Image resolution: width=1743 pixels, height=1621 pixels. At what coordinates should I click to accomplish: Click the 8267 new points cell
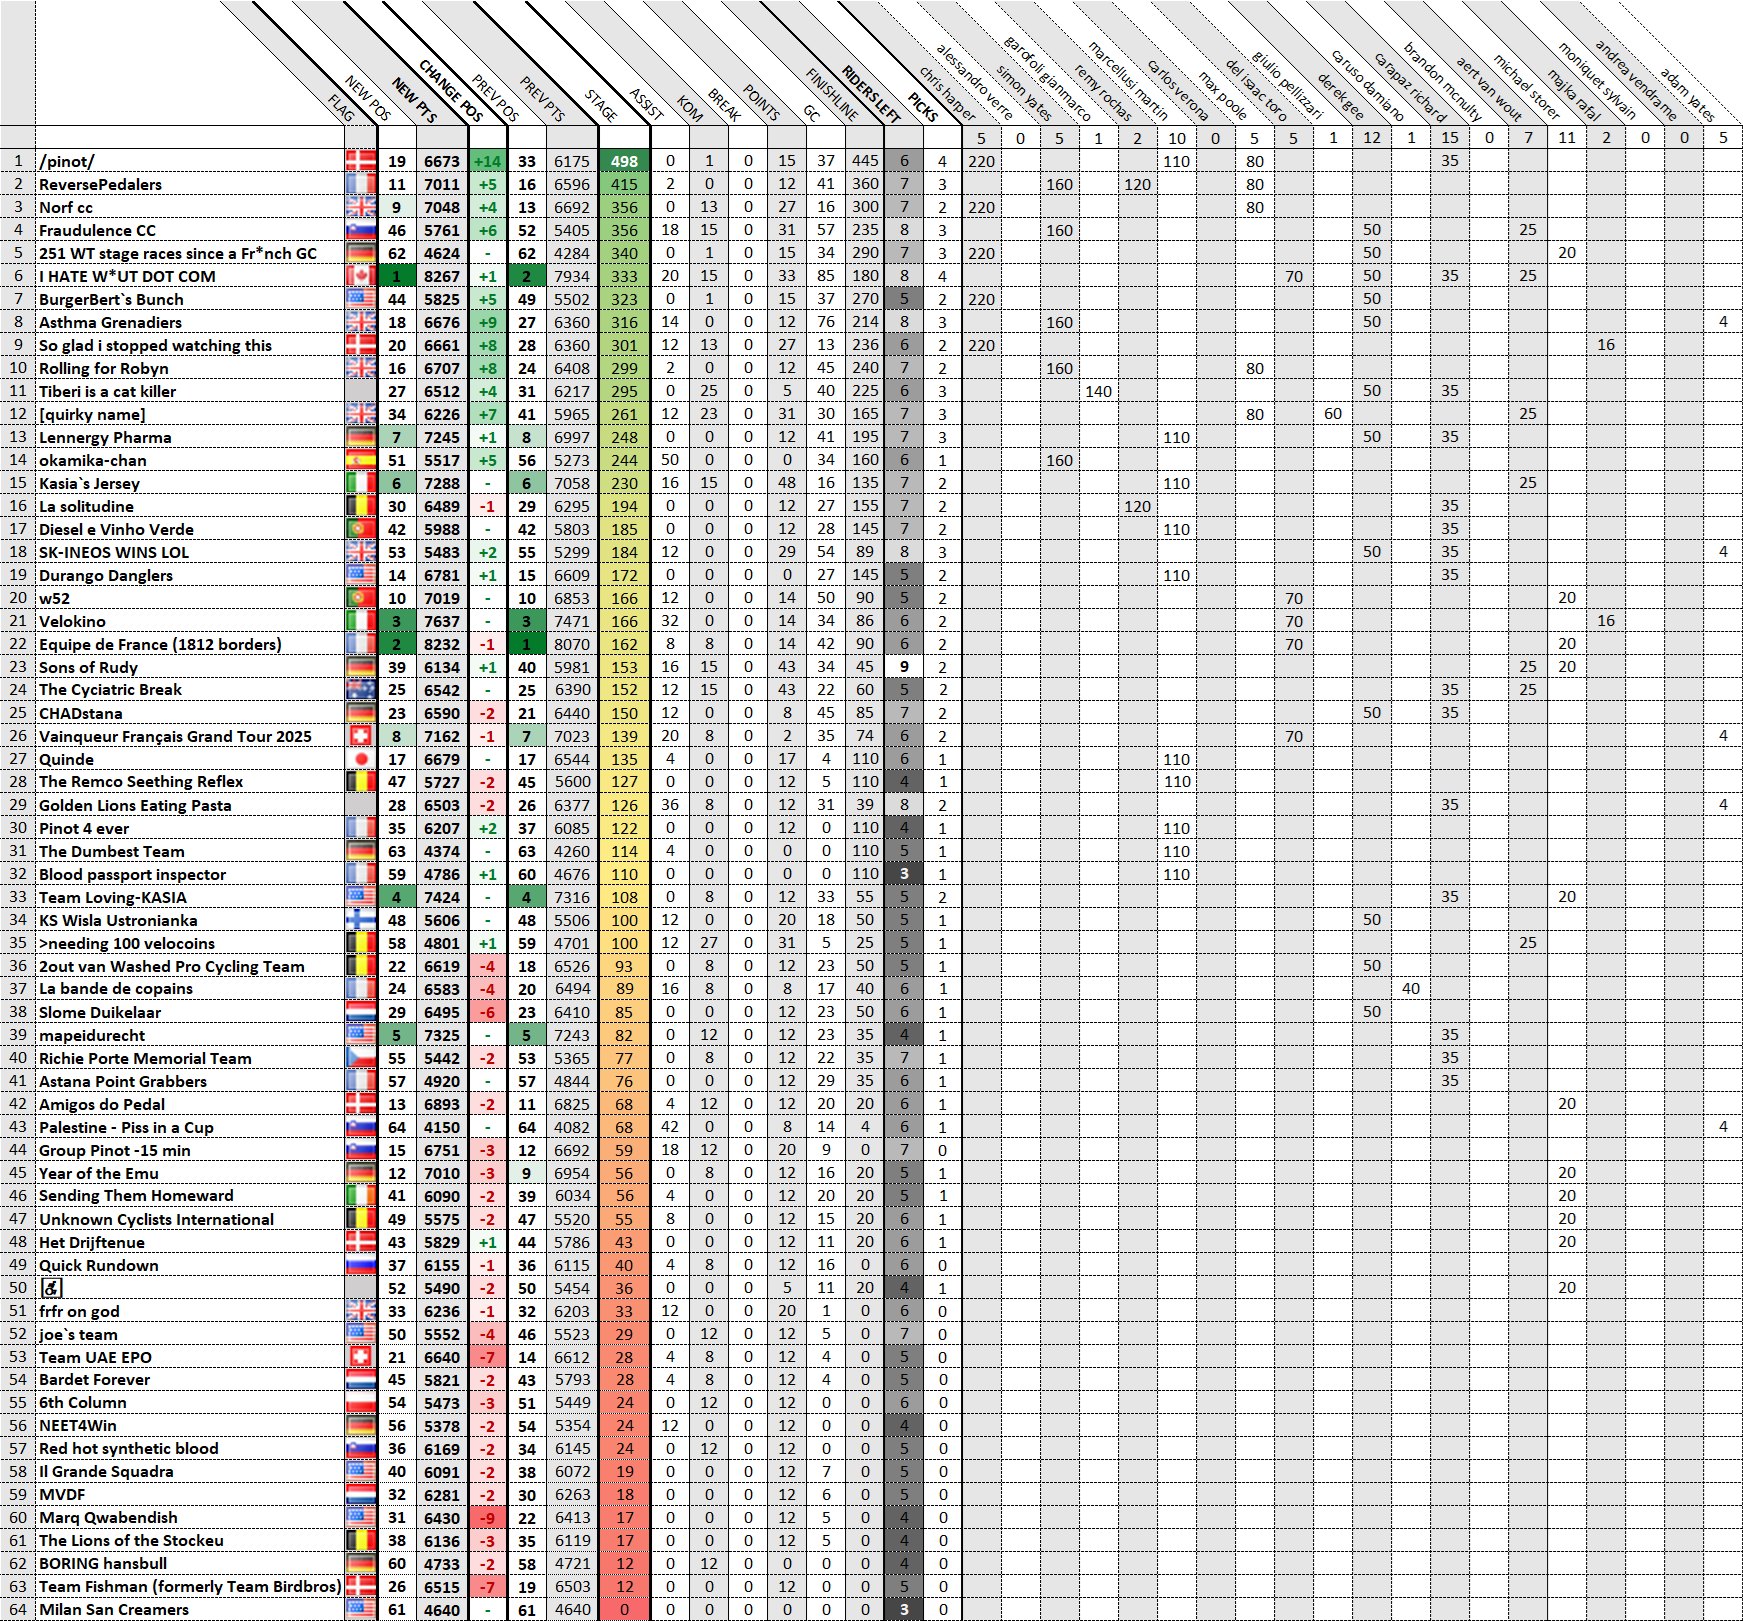(x=441, y=277)
